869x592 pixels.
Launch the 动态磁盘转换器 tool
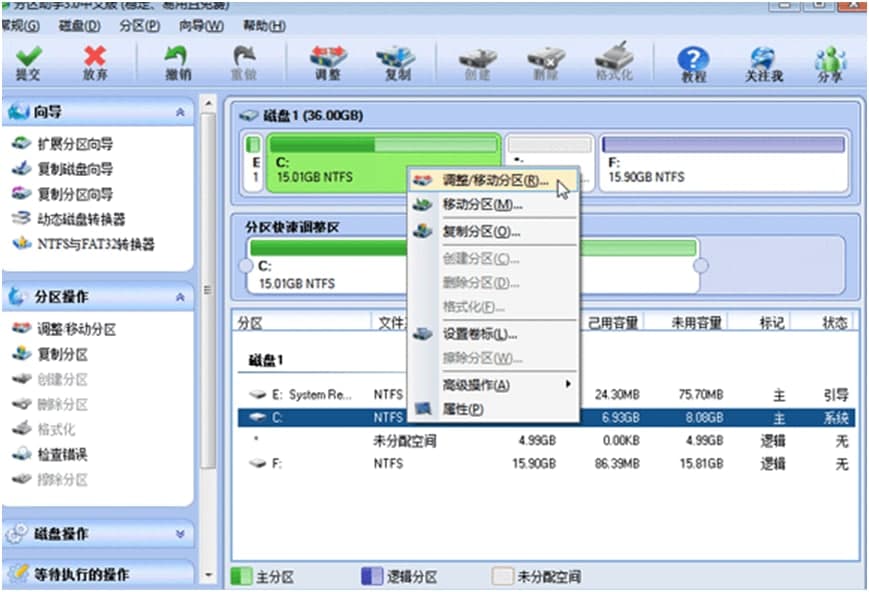click(x=69, y=219)
